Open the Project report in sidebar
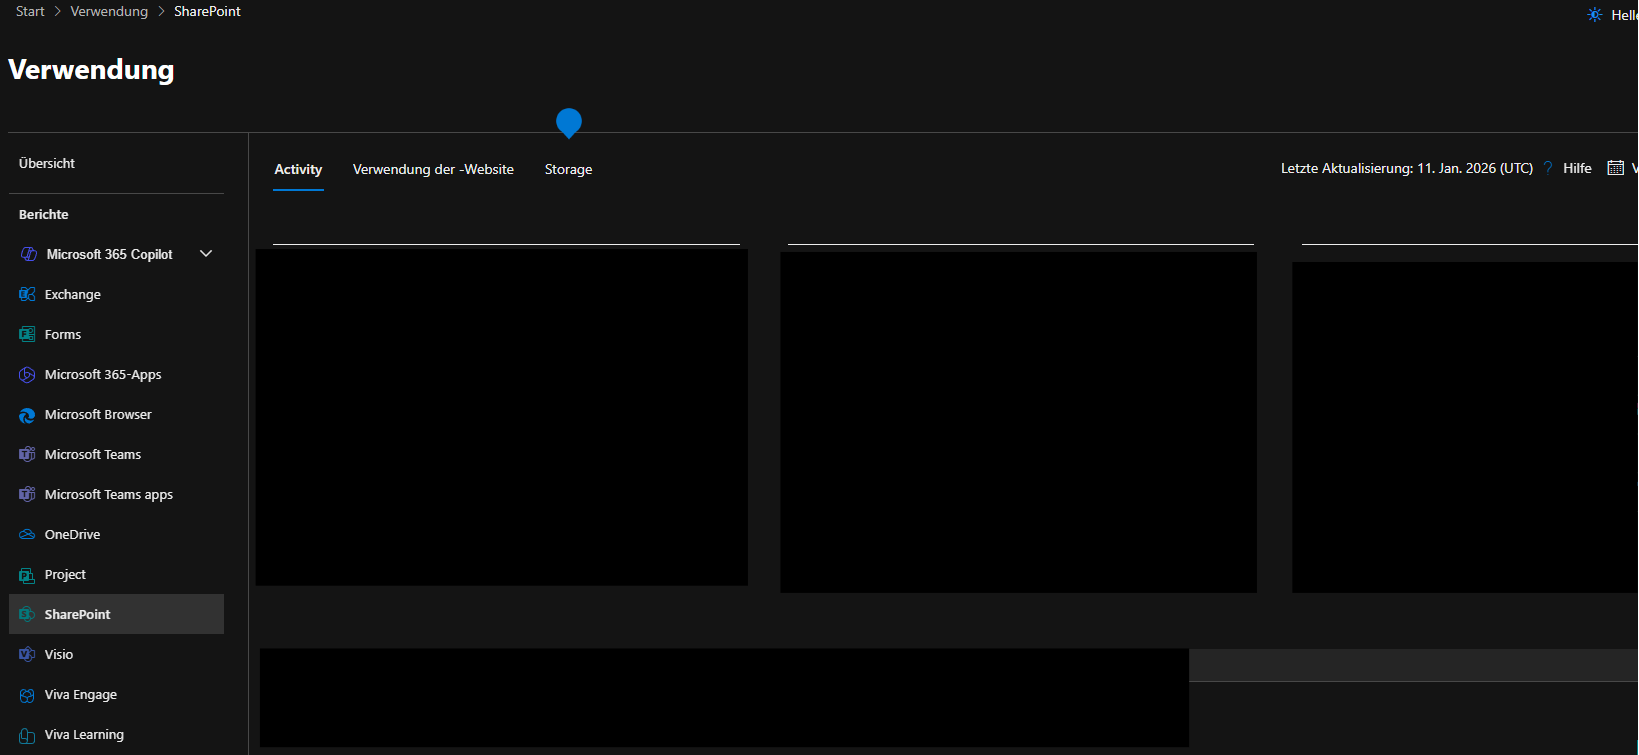The image size is (1639, 755). [x=65, y=574]
